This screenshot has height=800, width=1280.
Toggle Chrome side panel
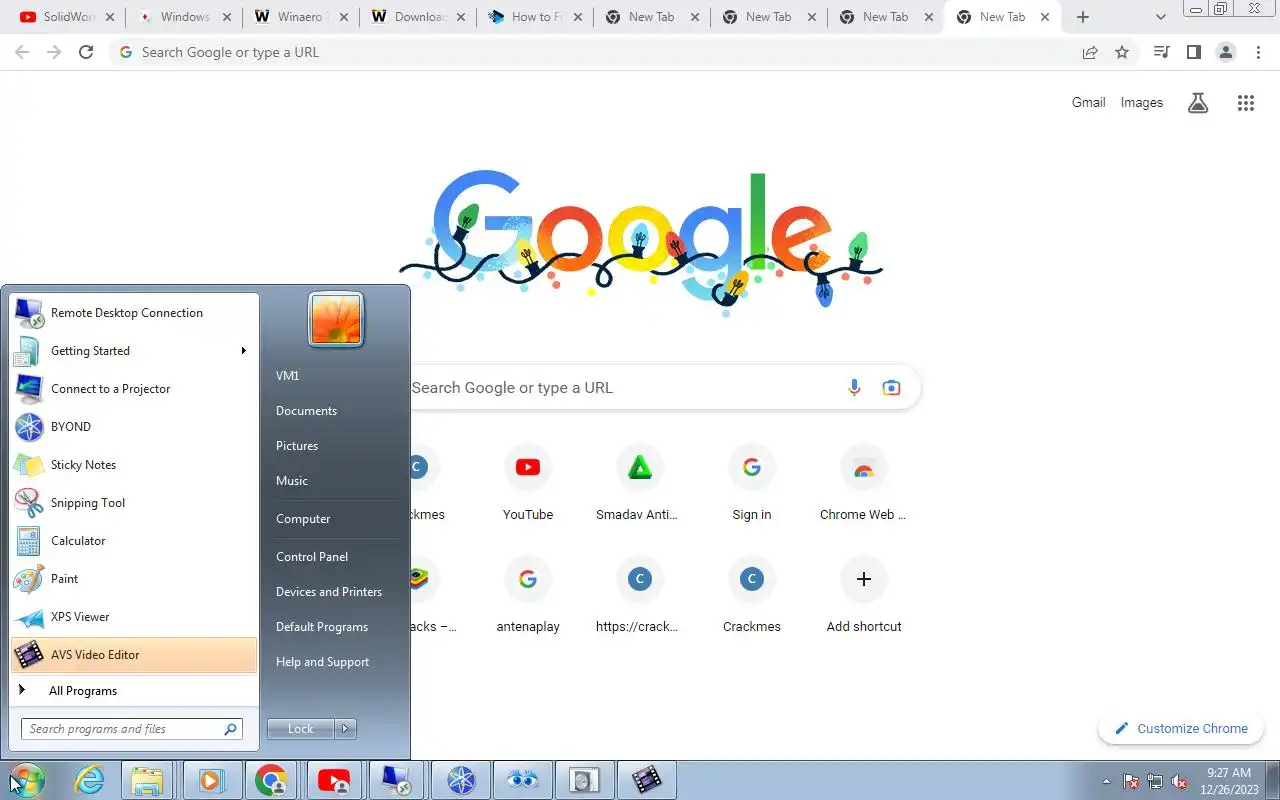click(x=1193, y=52)
